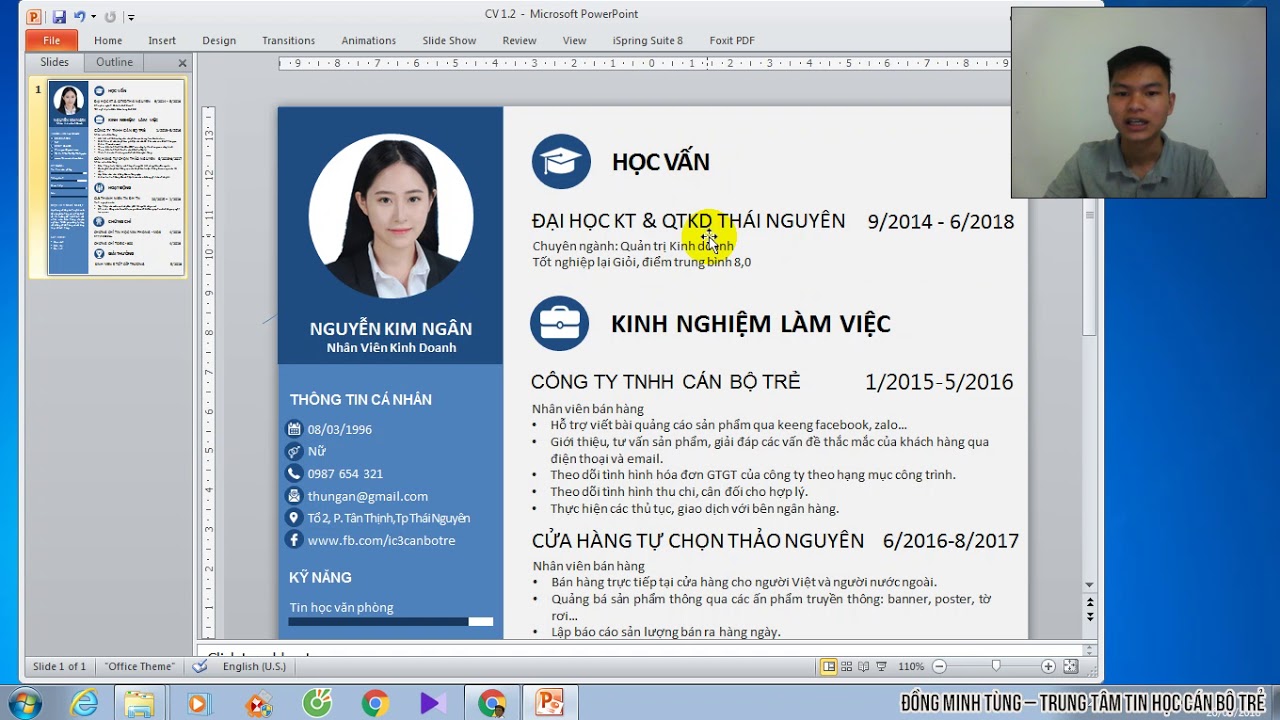
Task: Open the Design ribbon tab
Action: tap(219, 40)
